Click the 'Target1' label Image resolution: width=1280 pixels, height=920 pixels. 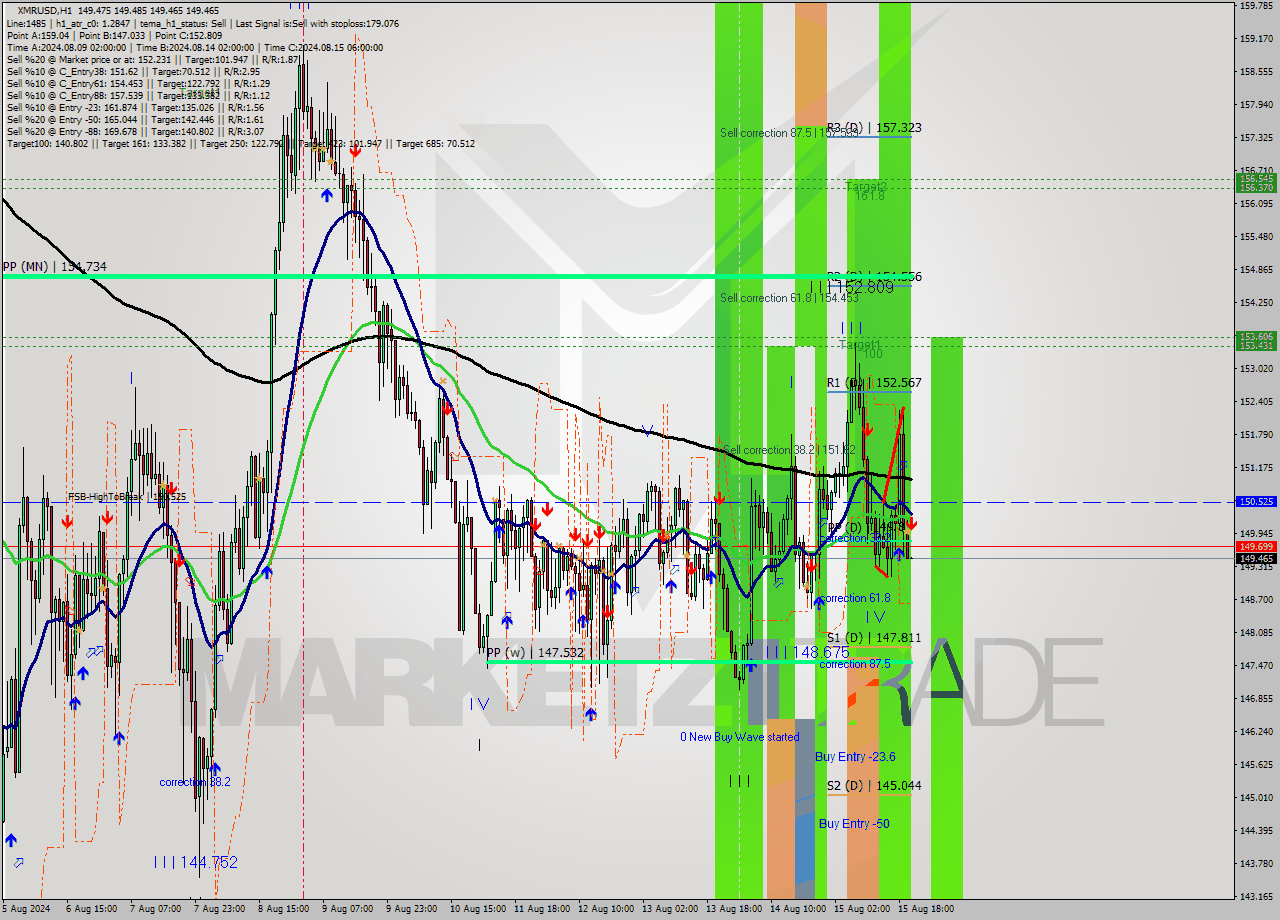pyautogui.click(x=860, y=345)
